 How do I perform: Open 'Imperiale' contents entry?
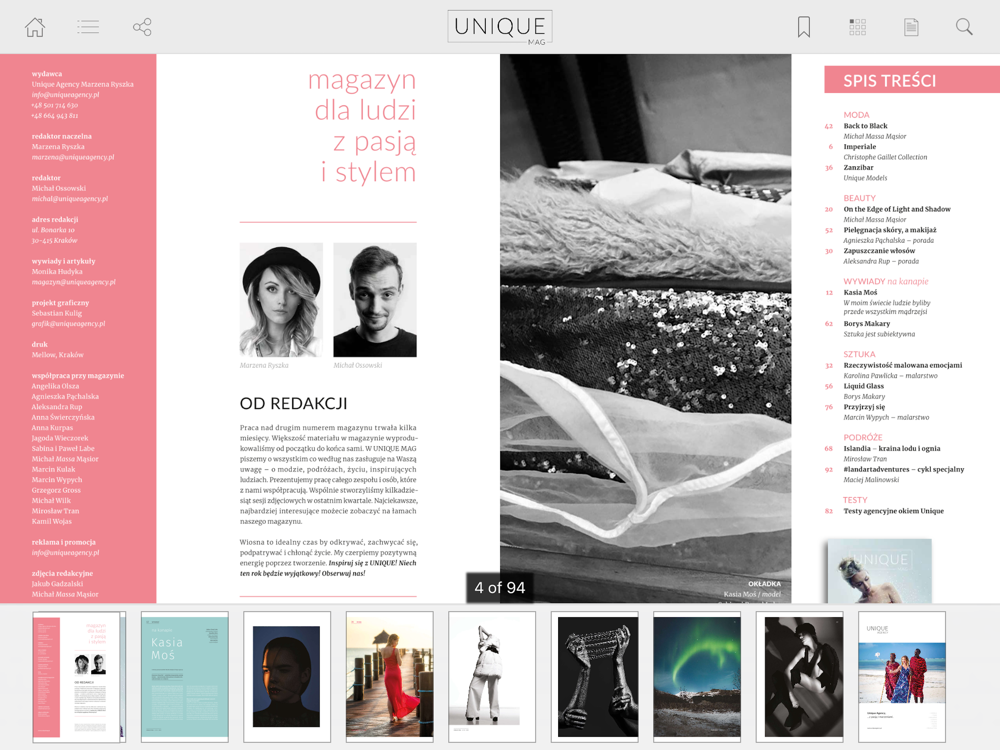point(860,147)
